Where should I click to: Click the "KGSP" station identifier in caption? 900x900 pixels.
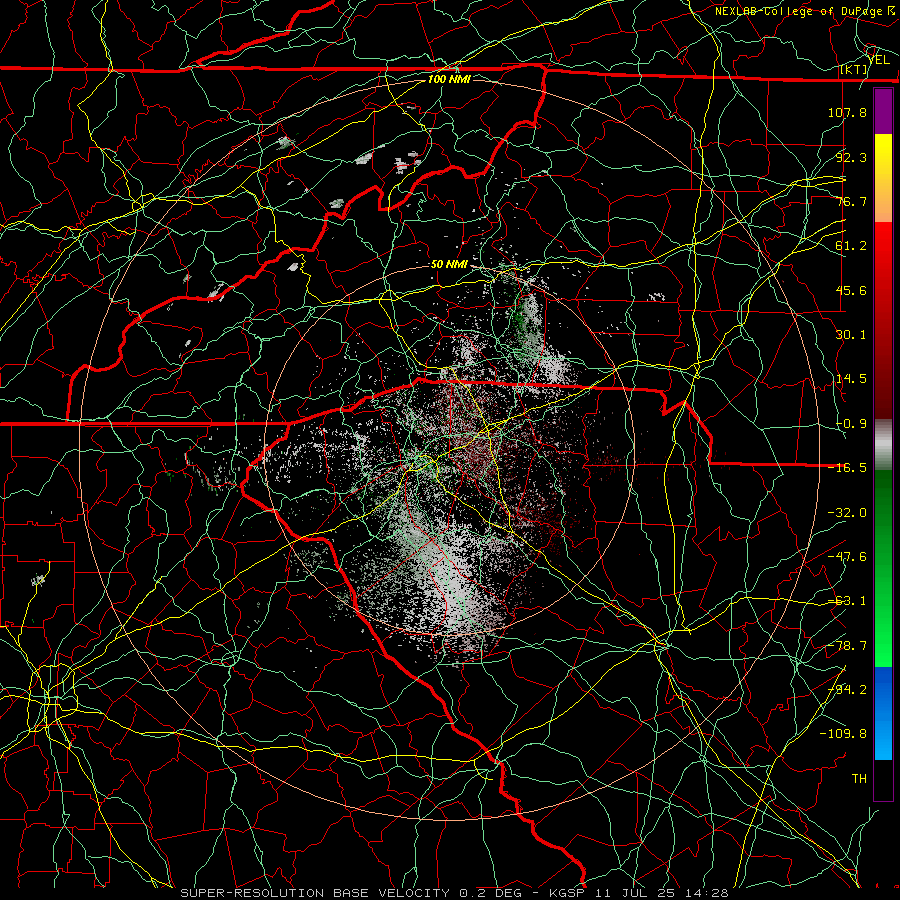(x=567, y=893)
